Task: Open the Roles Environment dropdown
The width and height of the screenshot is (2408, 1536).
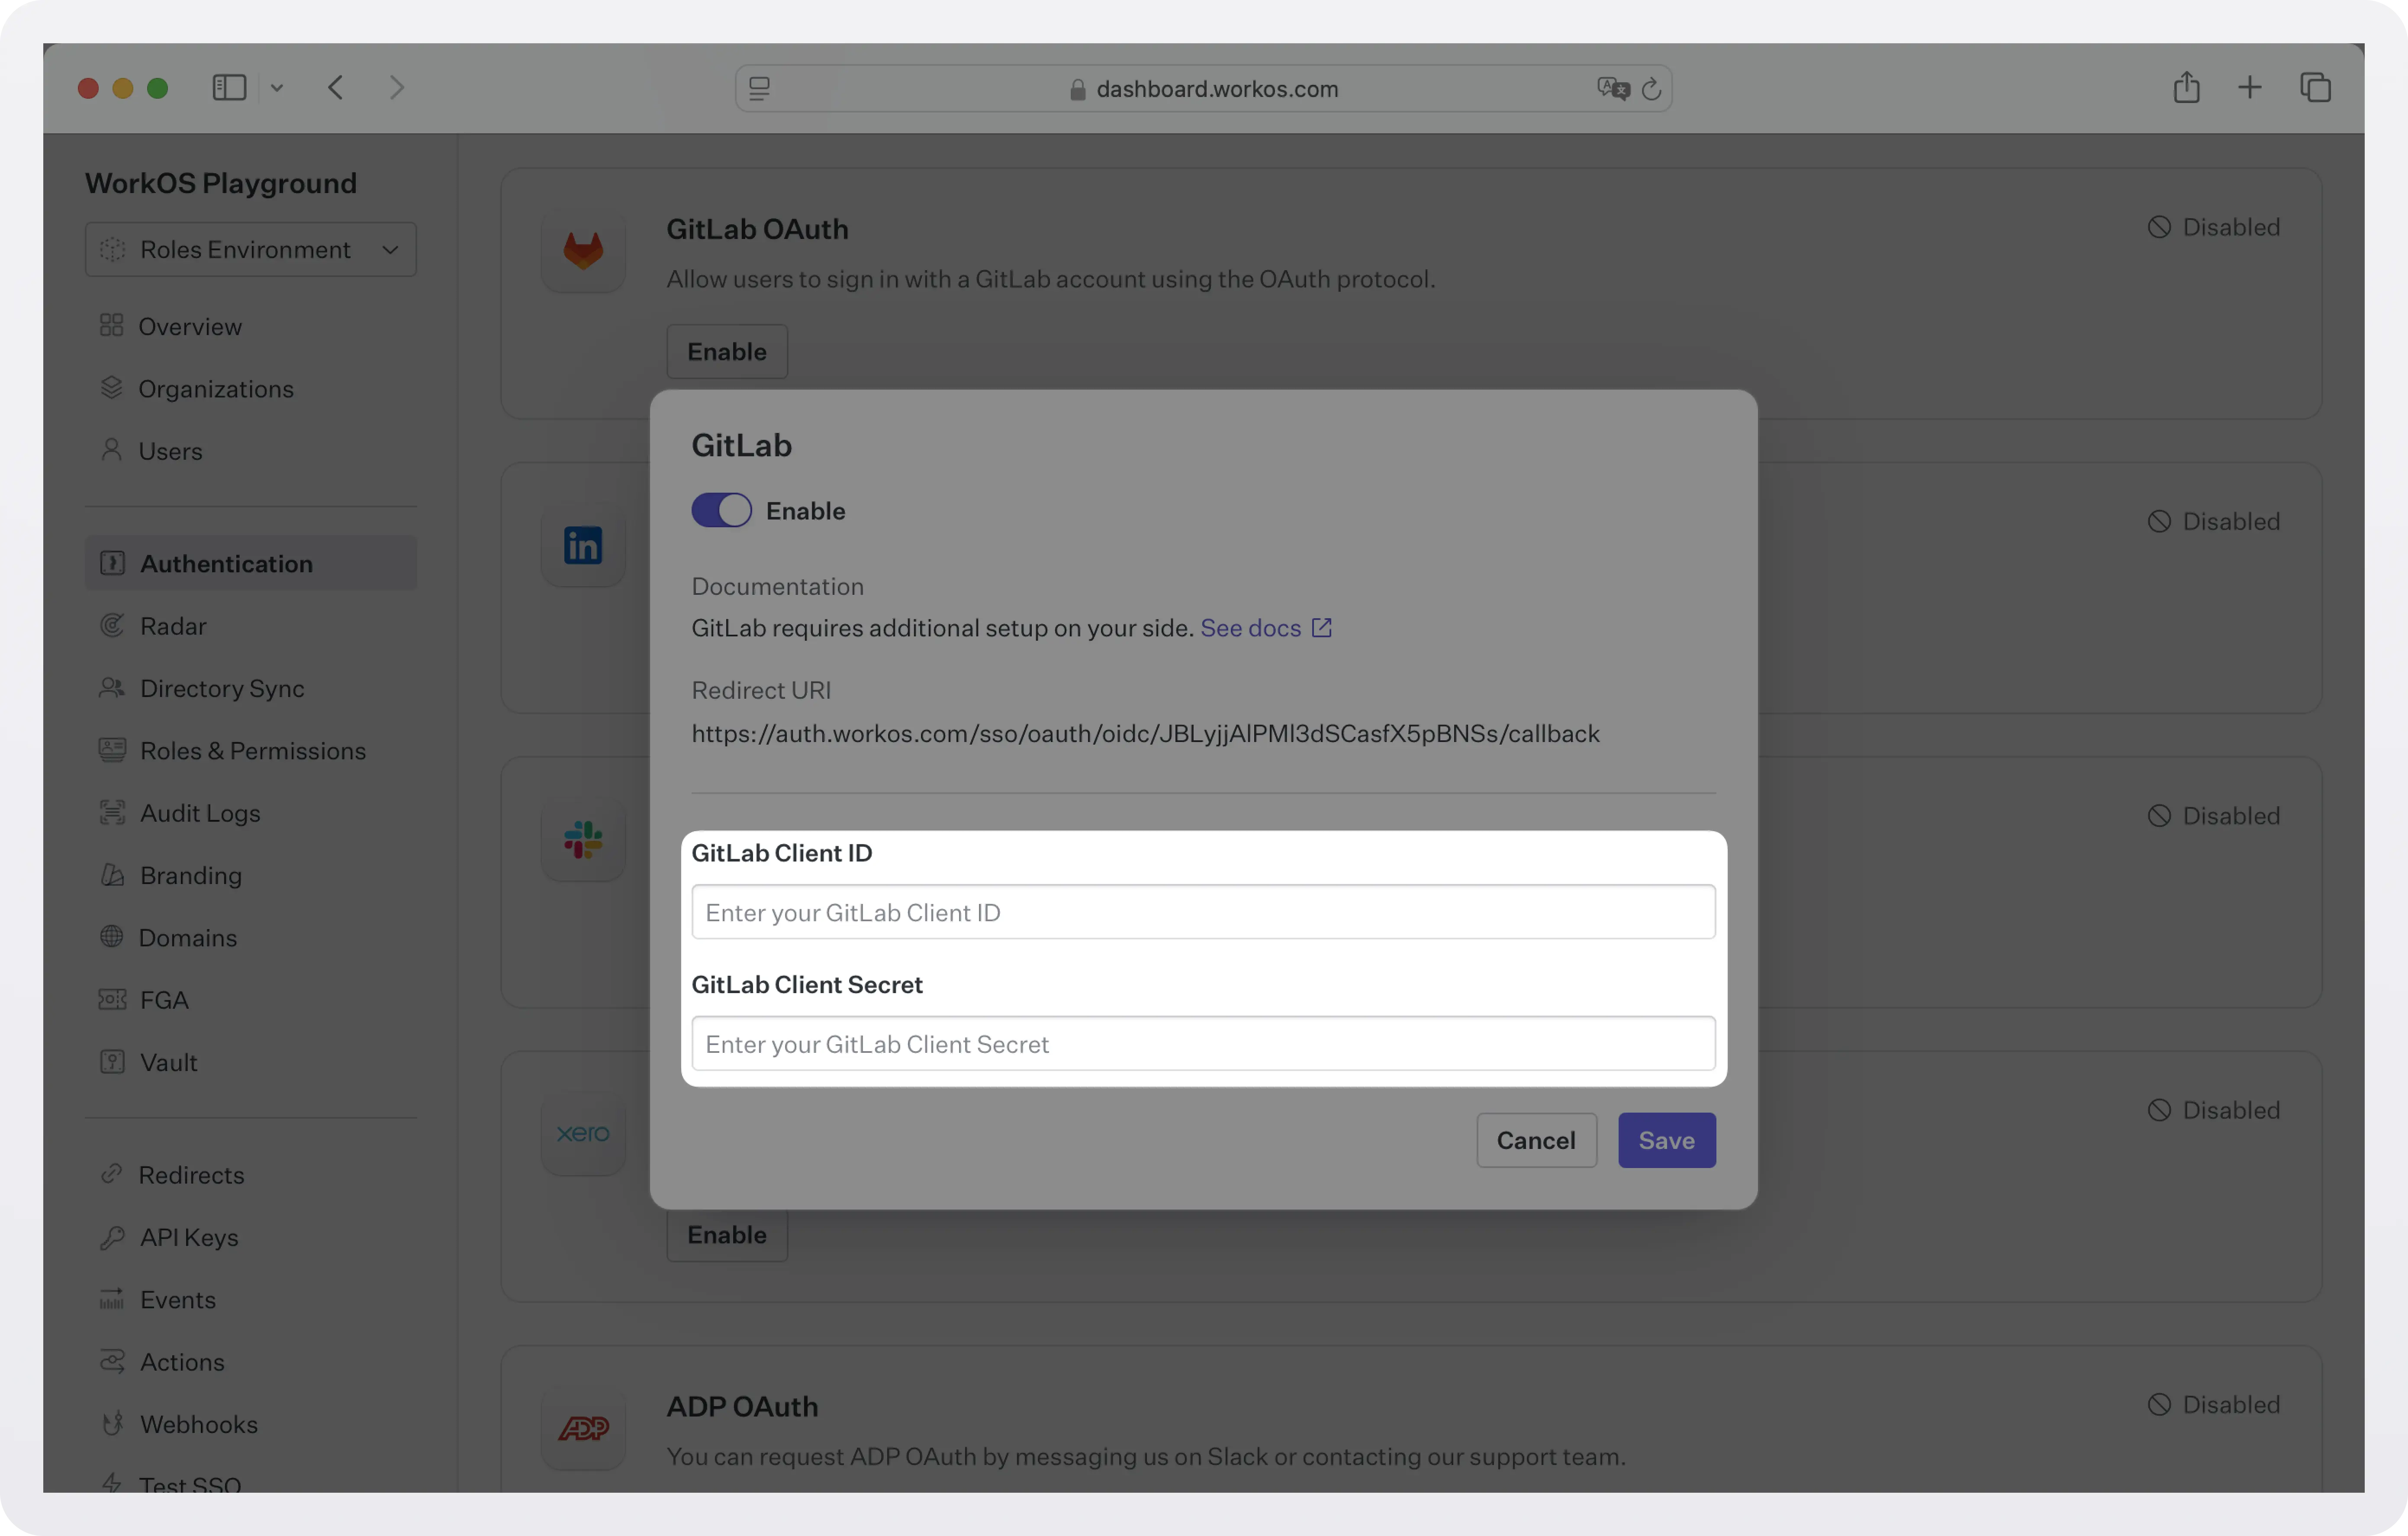Action: click(x=251, y=249)
